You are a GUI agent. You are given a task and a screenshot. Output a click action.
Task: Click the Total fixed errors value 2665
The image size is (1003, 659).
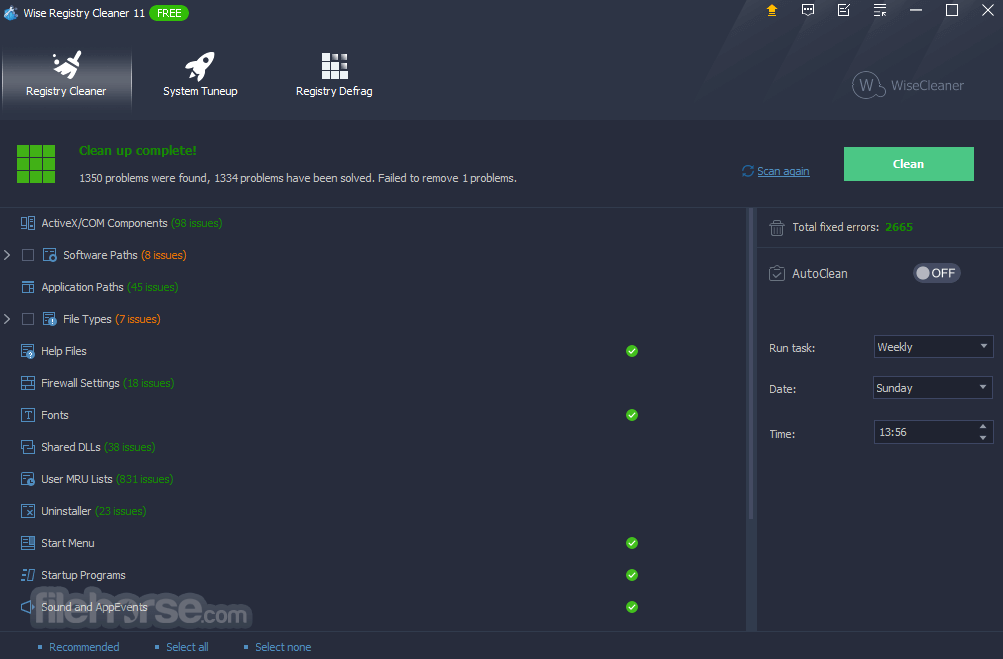[x=899, y=227]
